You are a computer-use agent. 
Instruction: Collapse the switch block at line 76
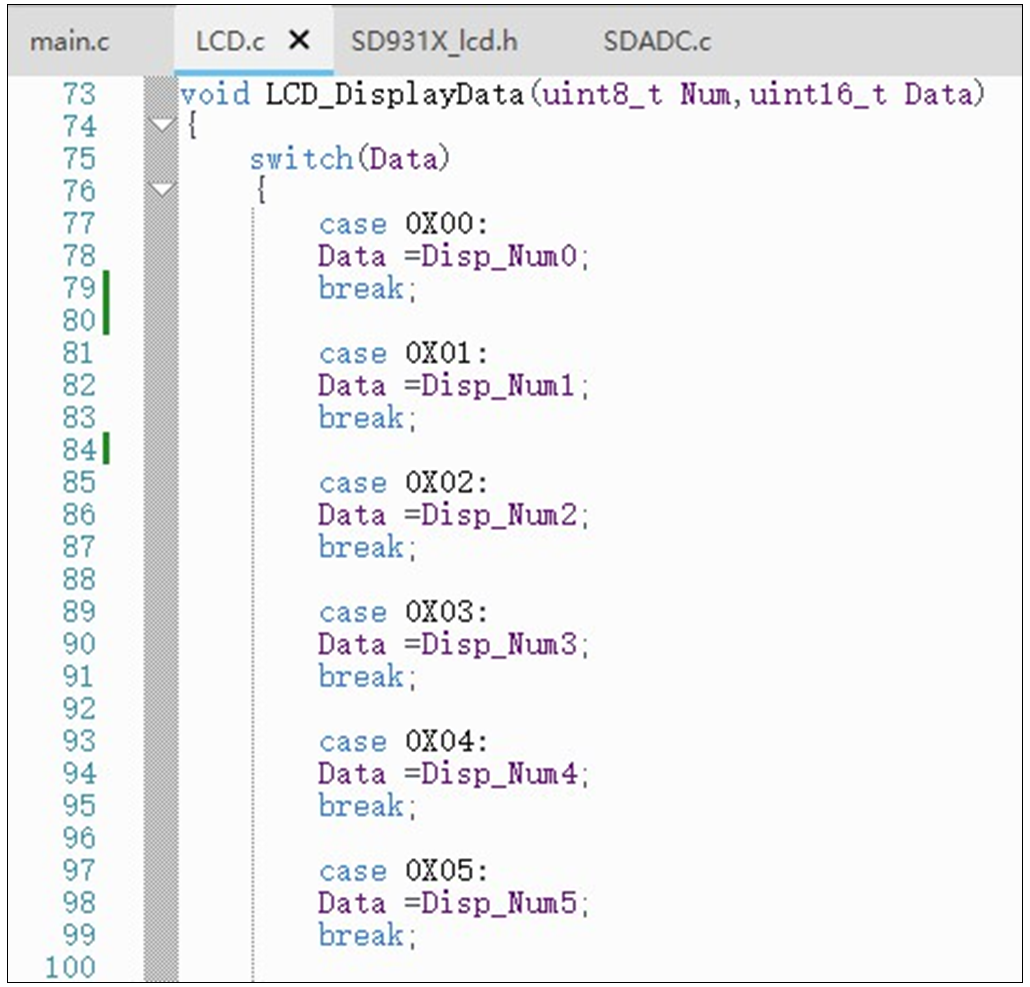tap(161, 190)
